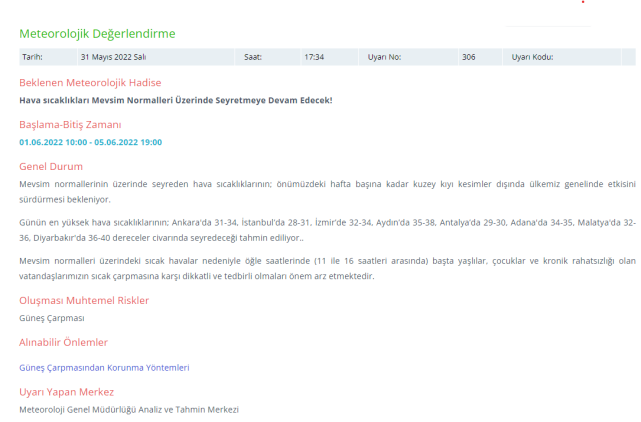The width and height of the screenshot is (641, 422).
Task: Click the Başlama-Bitiş Zamanı heading
Action: [70, 125]
